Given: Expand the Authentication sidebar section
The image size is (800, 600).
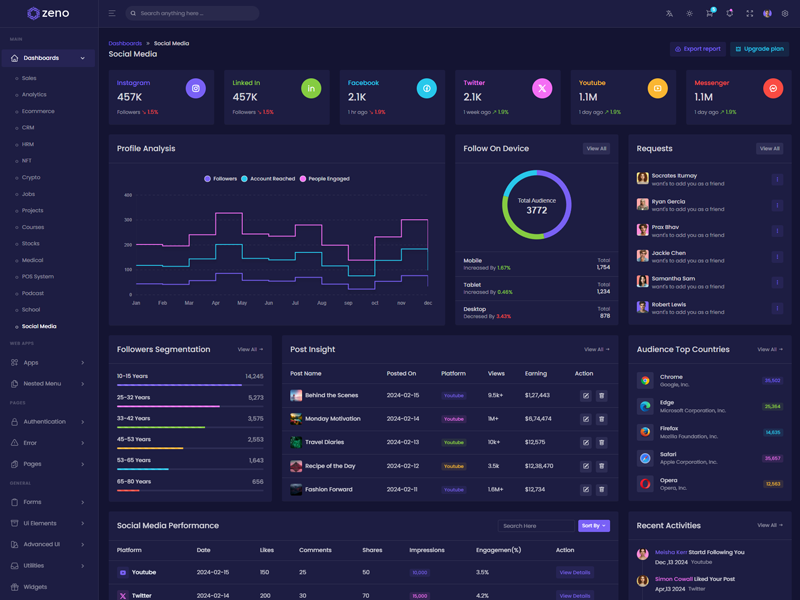Looking at the screenshot, I should (48, 422).
